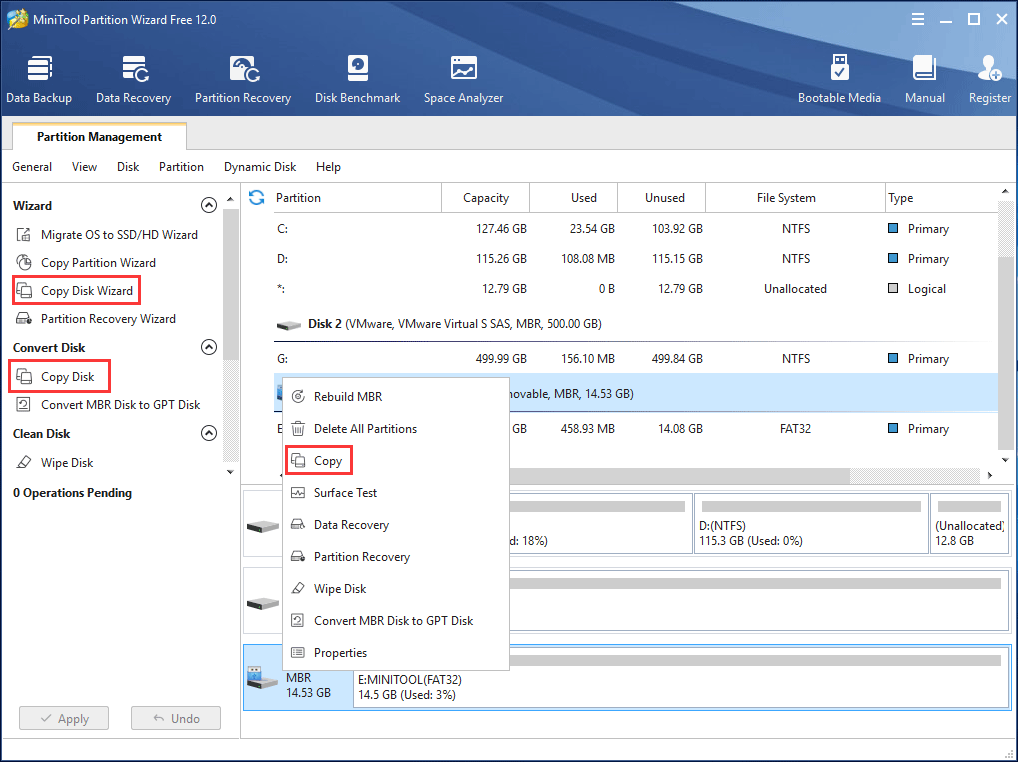Image resolution: width=1018 pixels, height=762 pixels.
Task: Click Wipe Disk in the sidebar
Action: (67, 463)
